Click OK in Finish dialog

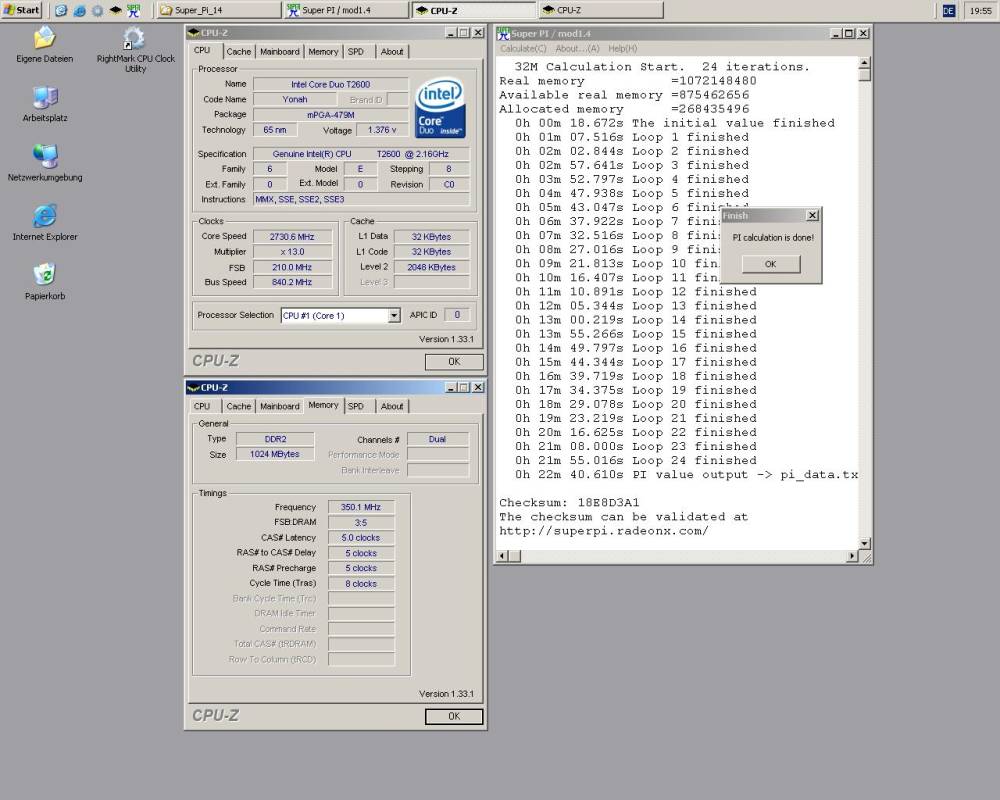click(x=770, y=264)
